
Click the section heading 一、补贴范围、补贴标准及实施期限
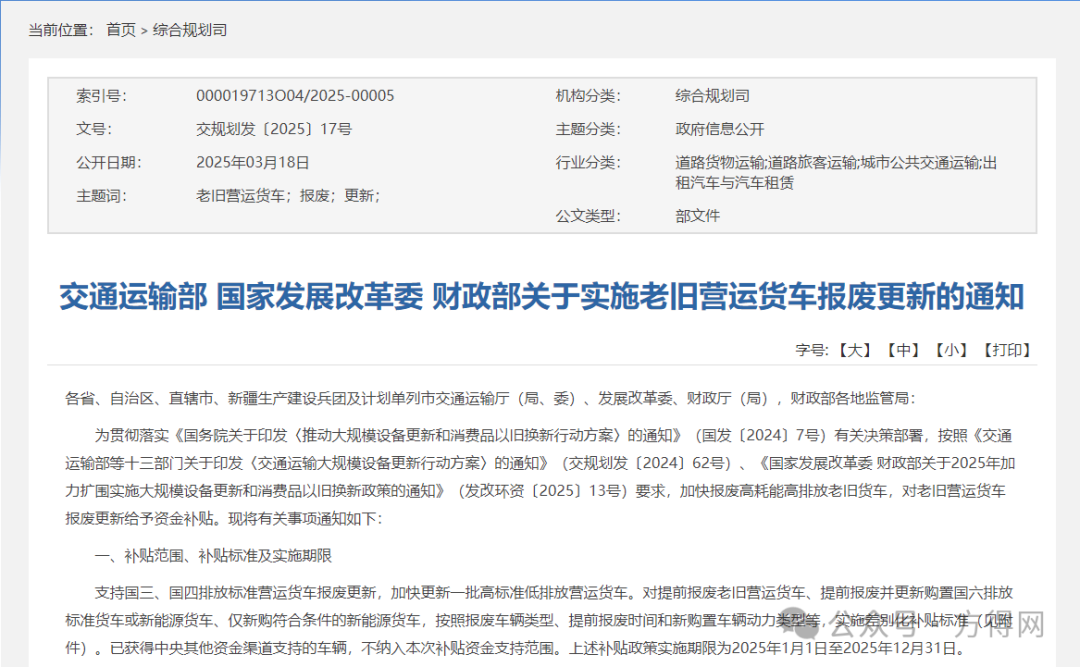213,556
